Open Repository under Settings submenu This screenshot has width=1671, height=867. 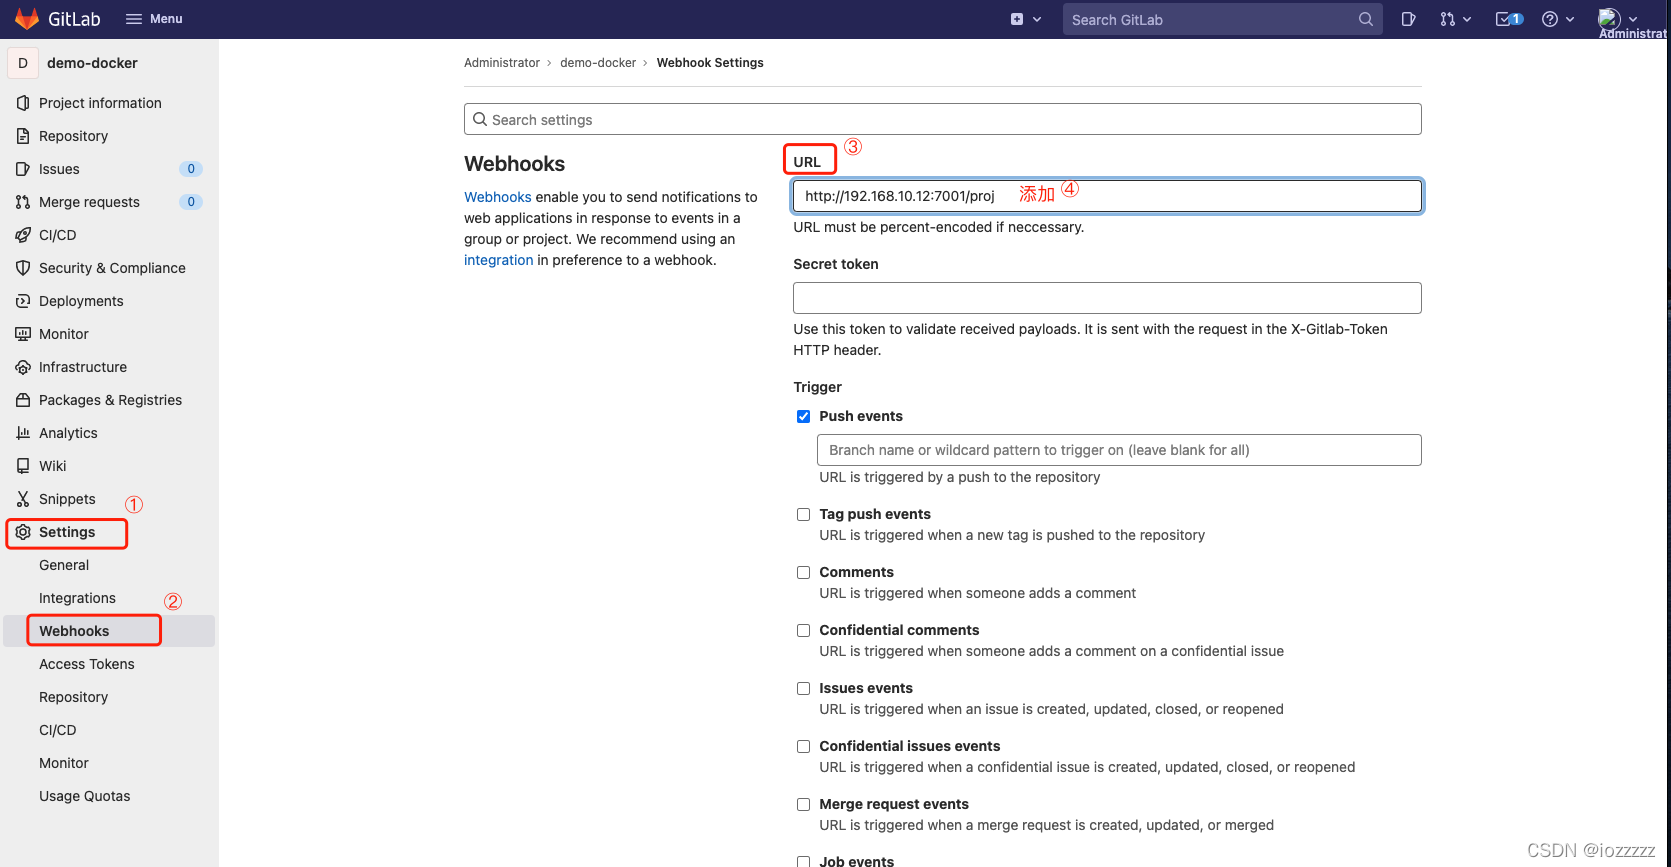73,697
